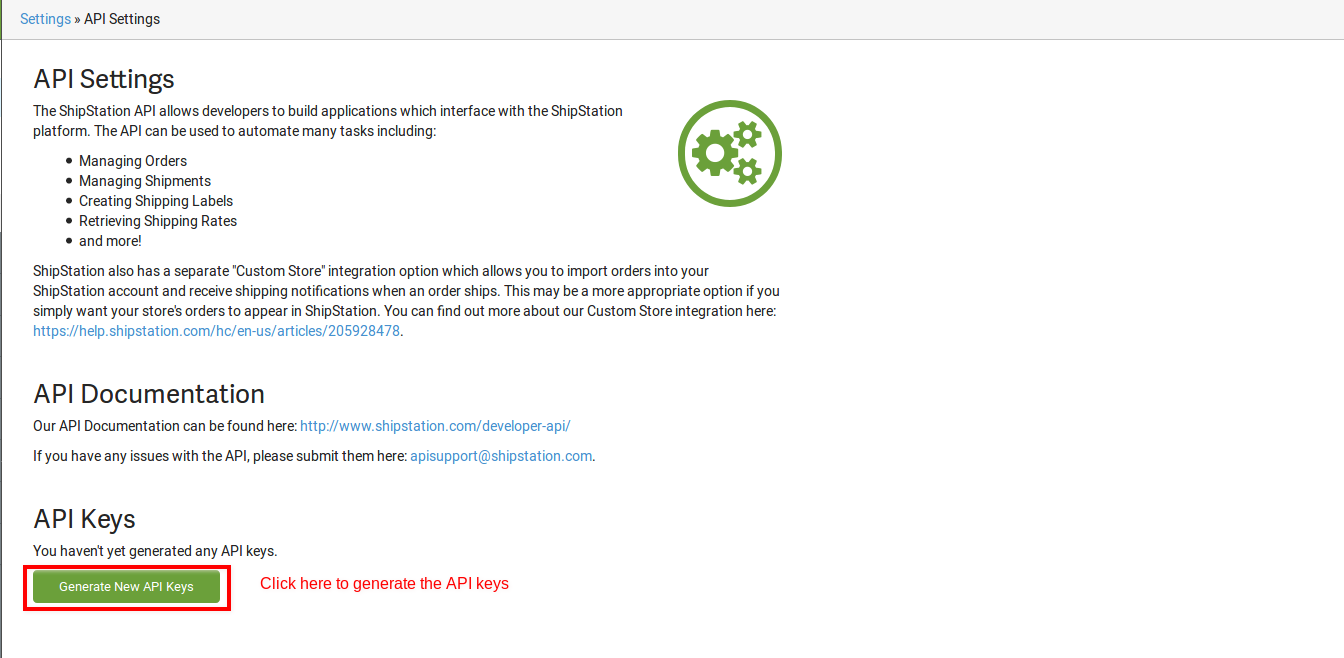1344x658 pixels.
Task: Click the "and more!" bullet item
Action: coord(110,241)
